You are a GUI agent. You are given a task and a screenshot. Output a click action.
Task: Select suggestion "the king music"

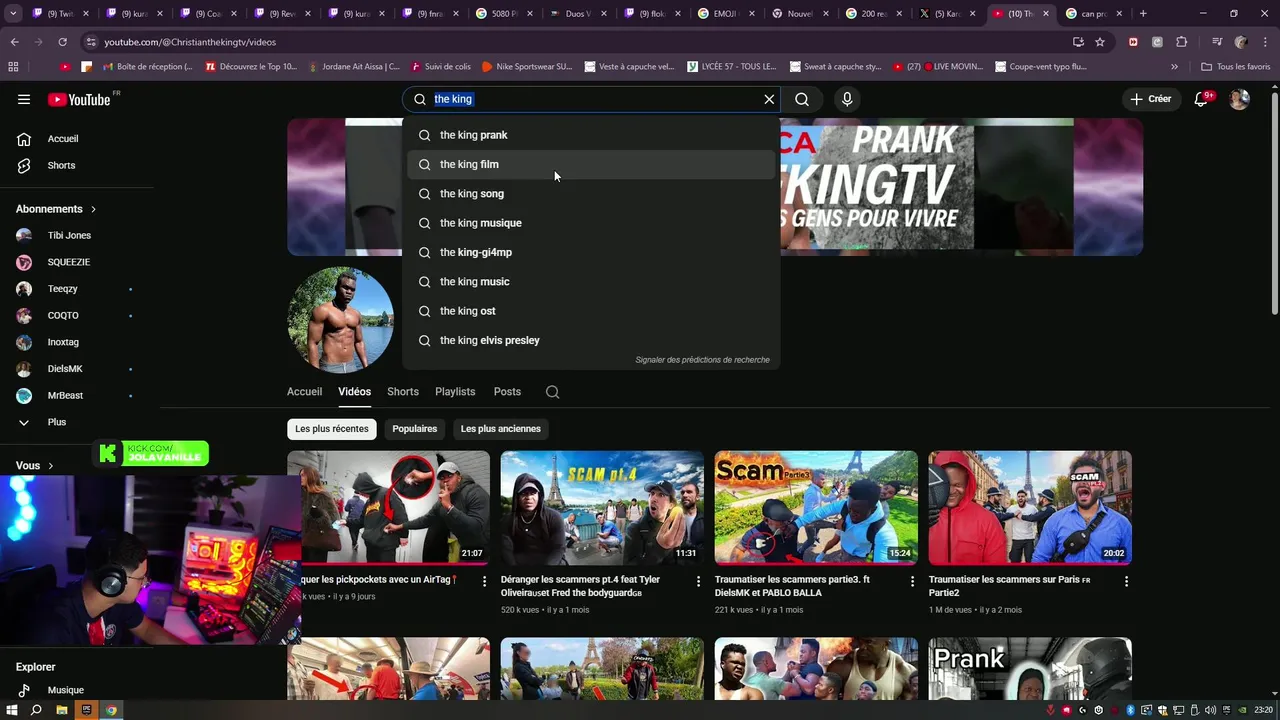point(591,282)
